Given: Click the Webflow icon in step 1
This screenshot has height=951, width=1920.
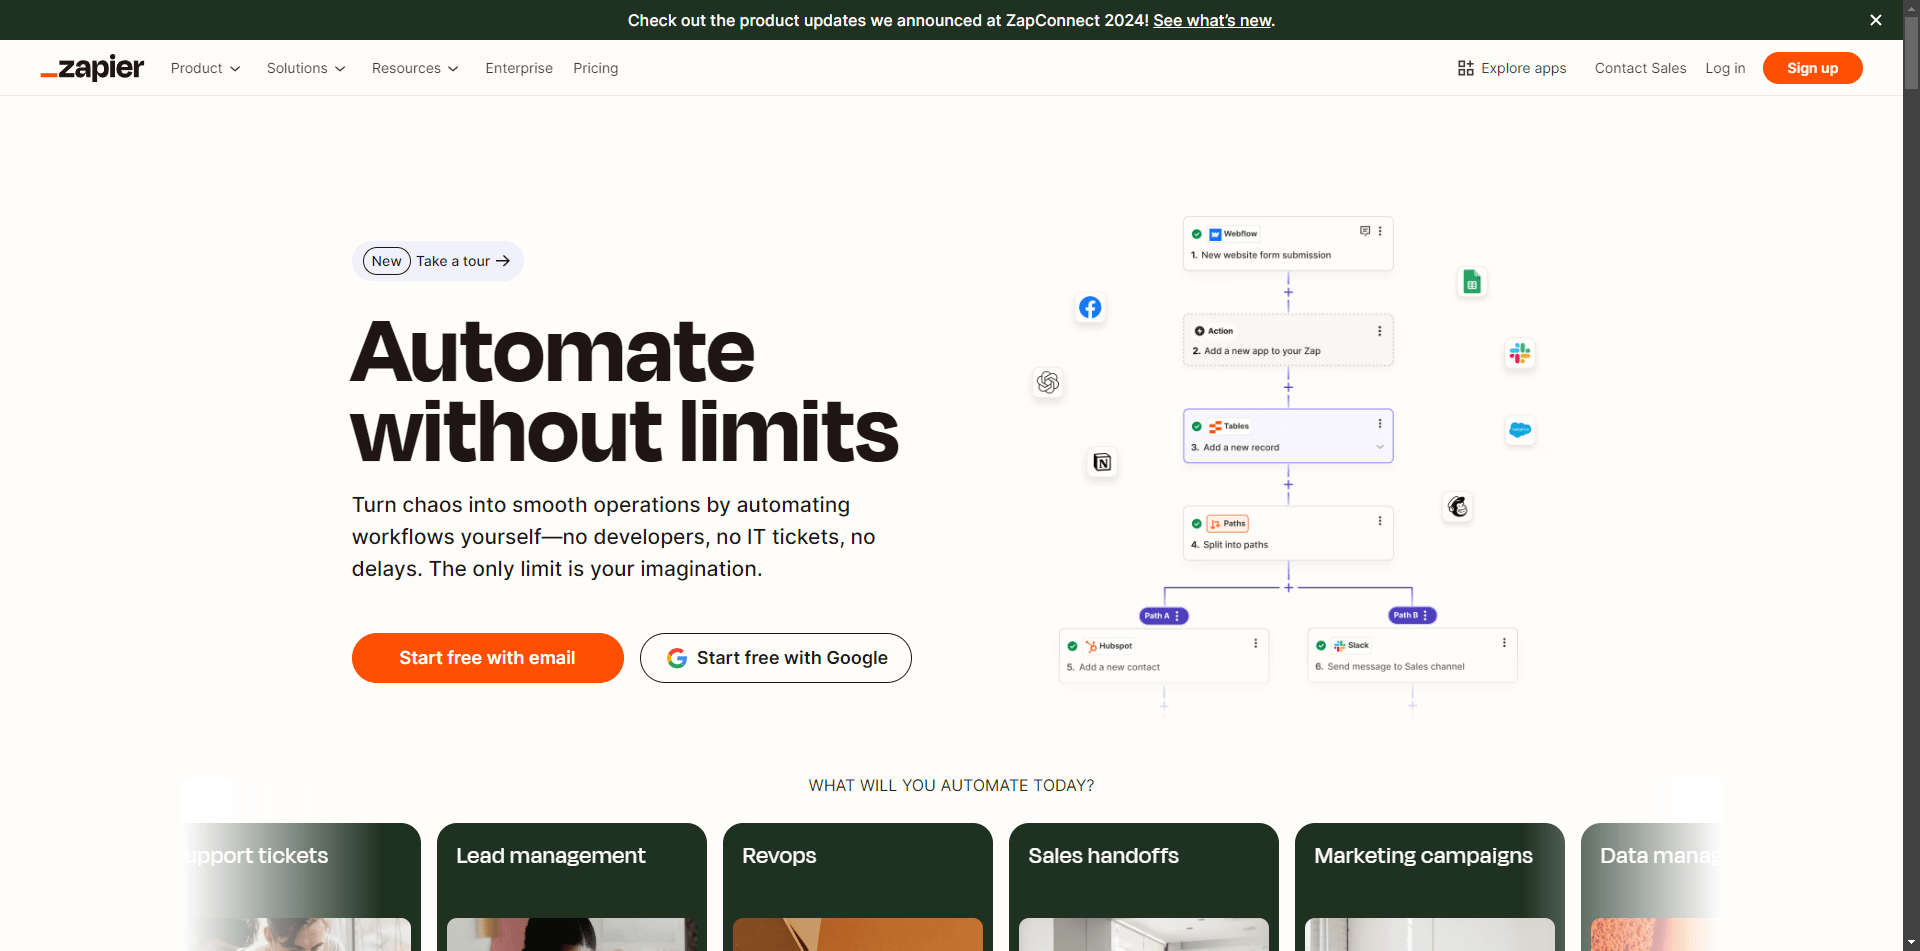Looking at the screenshot, I should [1215, 234].
